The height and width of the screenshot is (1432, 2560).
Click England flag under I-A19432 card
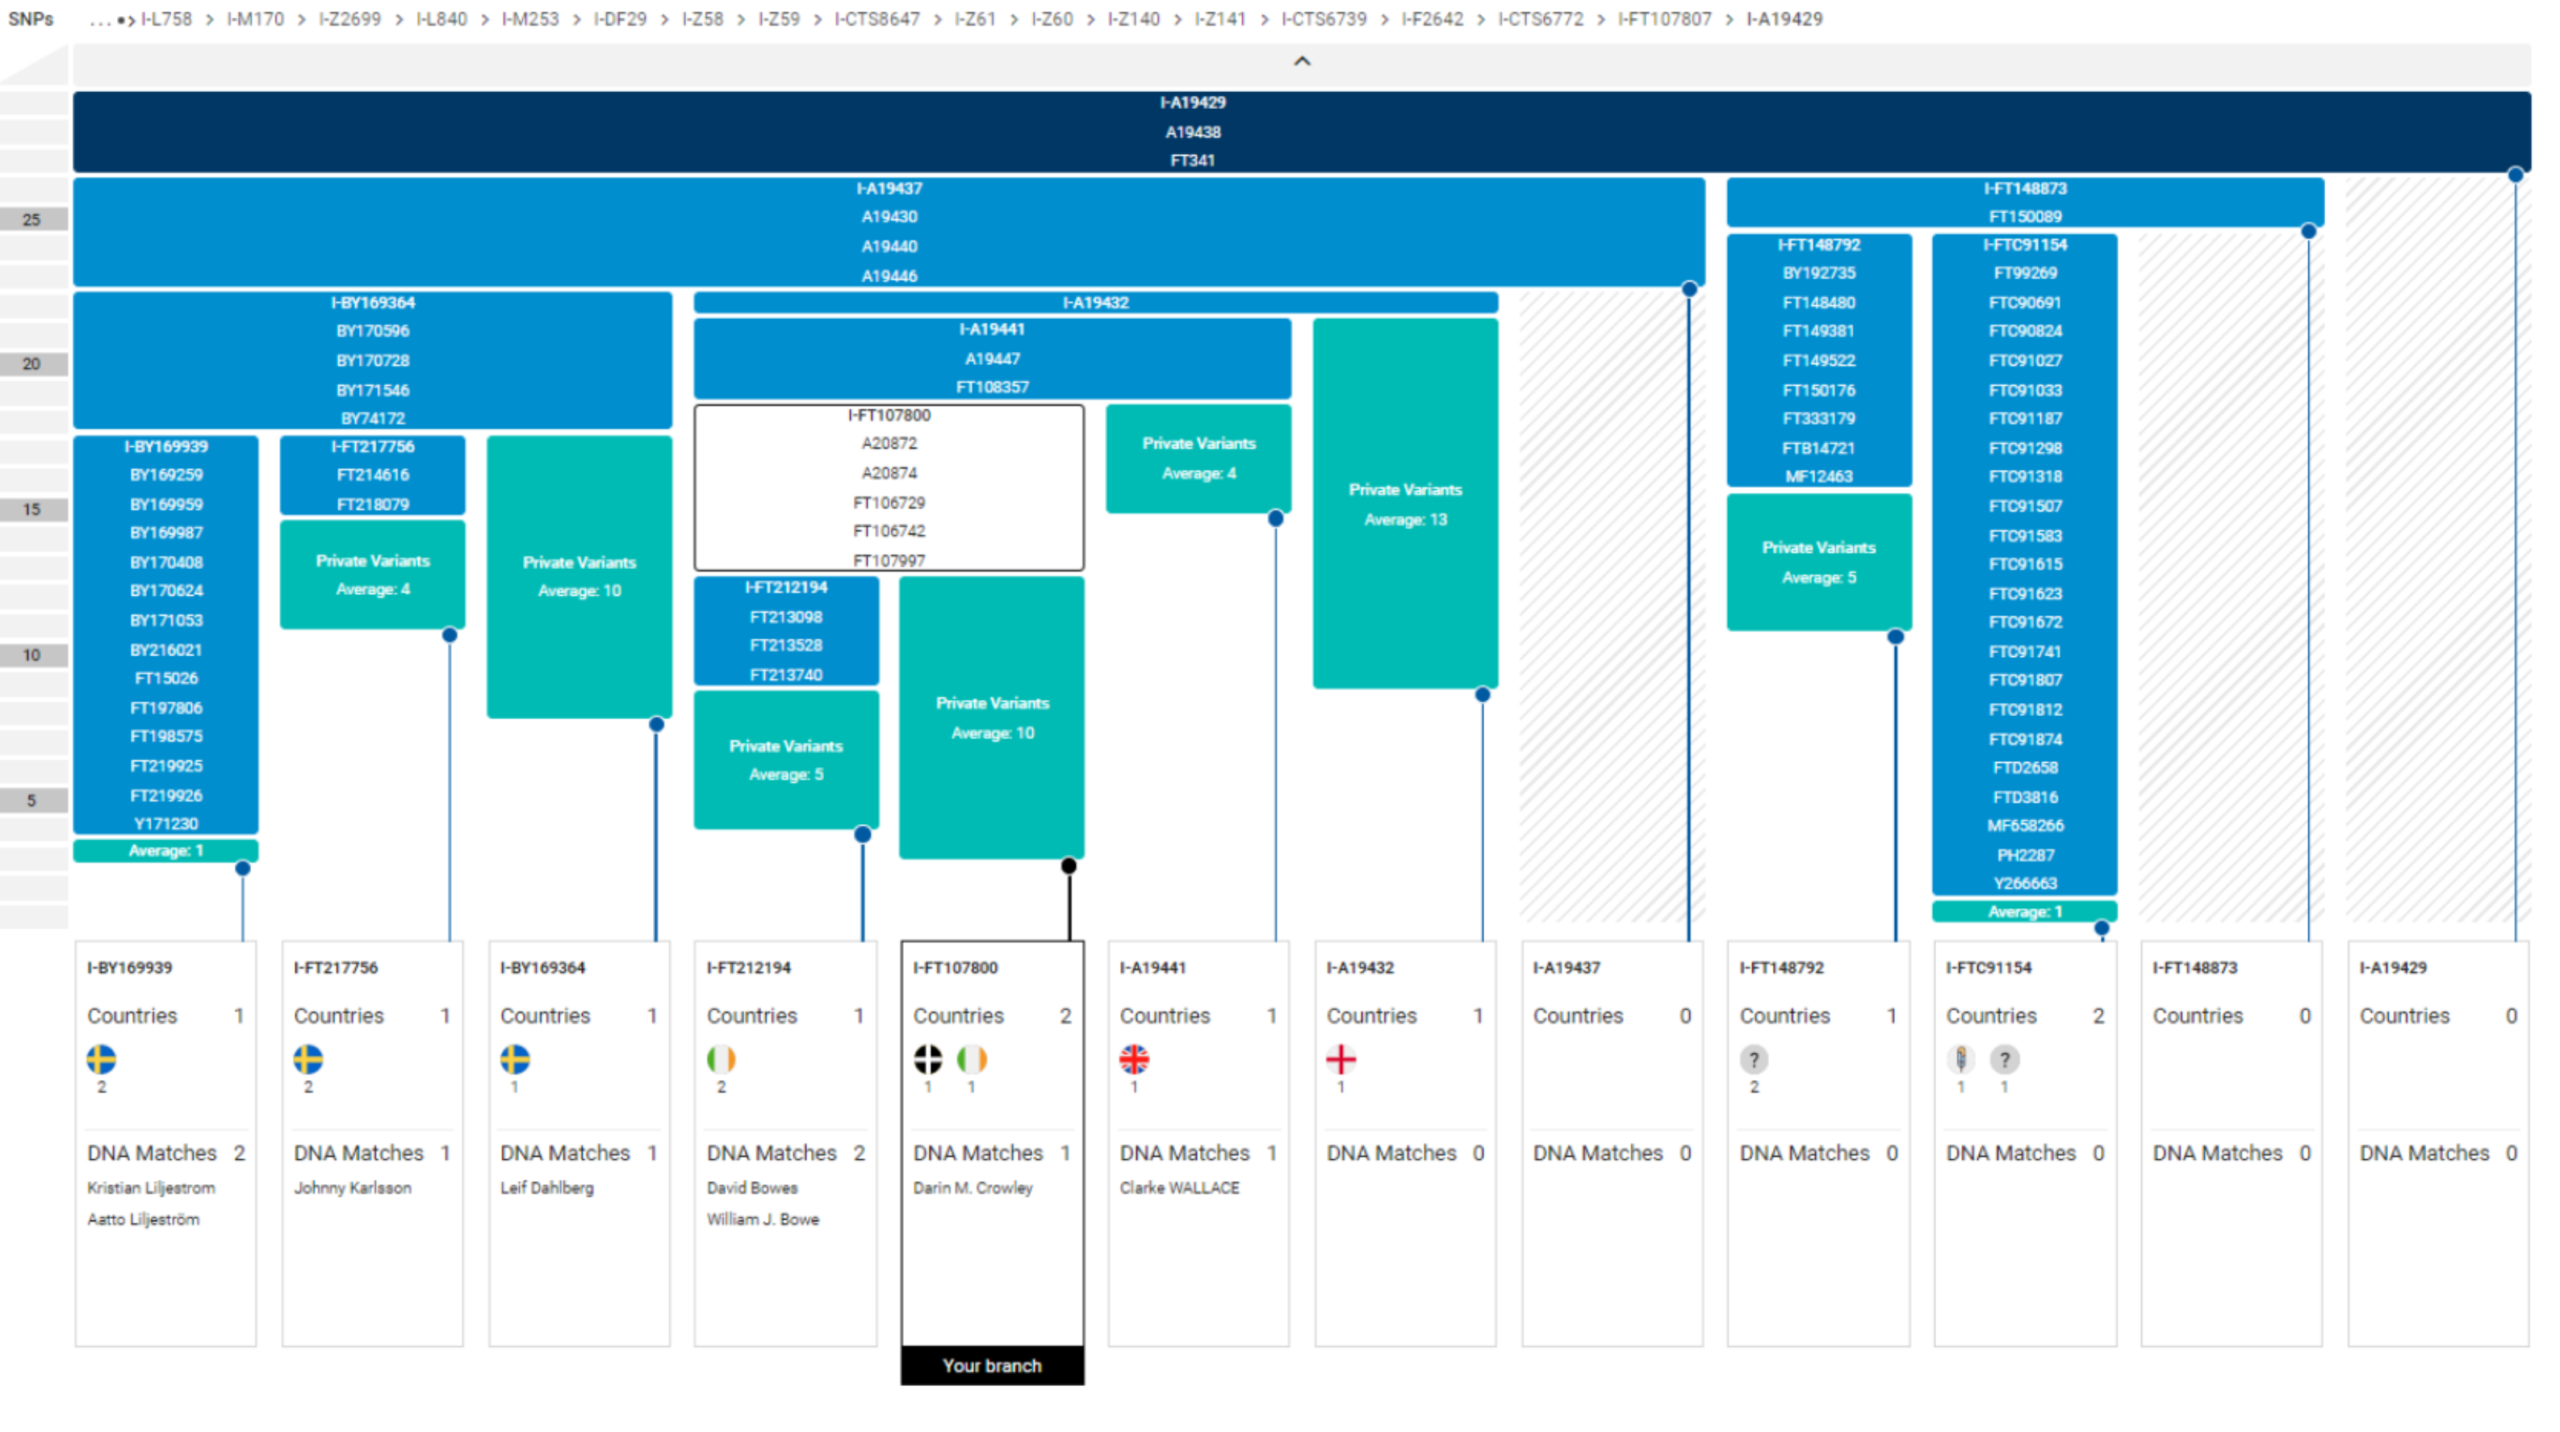(1341, 1059)
